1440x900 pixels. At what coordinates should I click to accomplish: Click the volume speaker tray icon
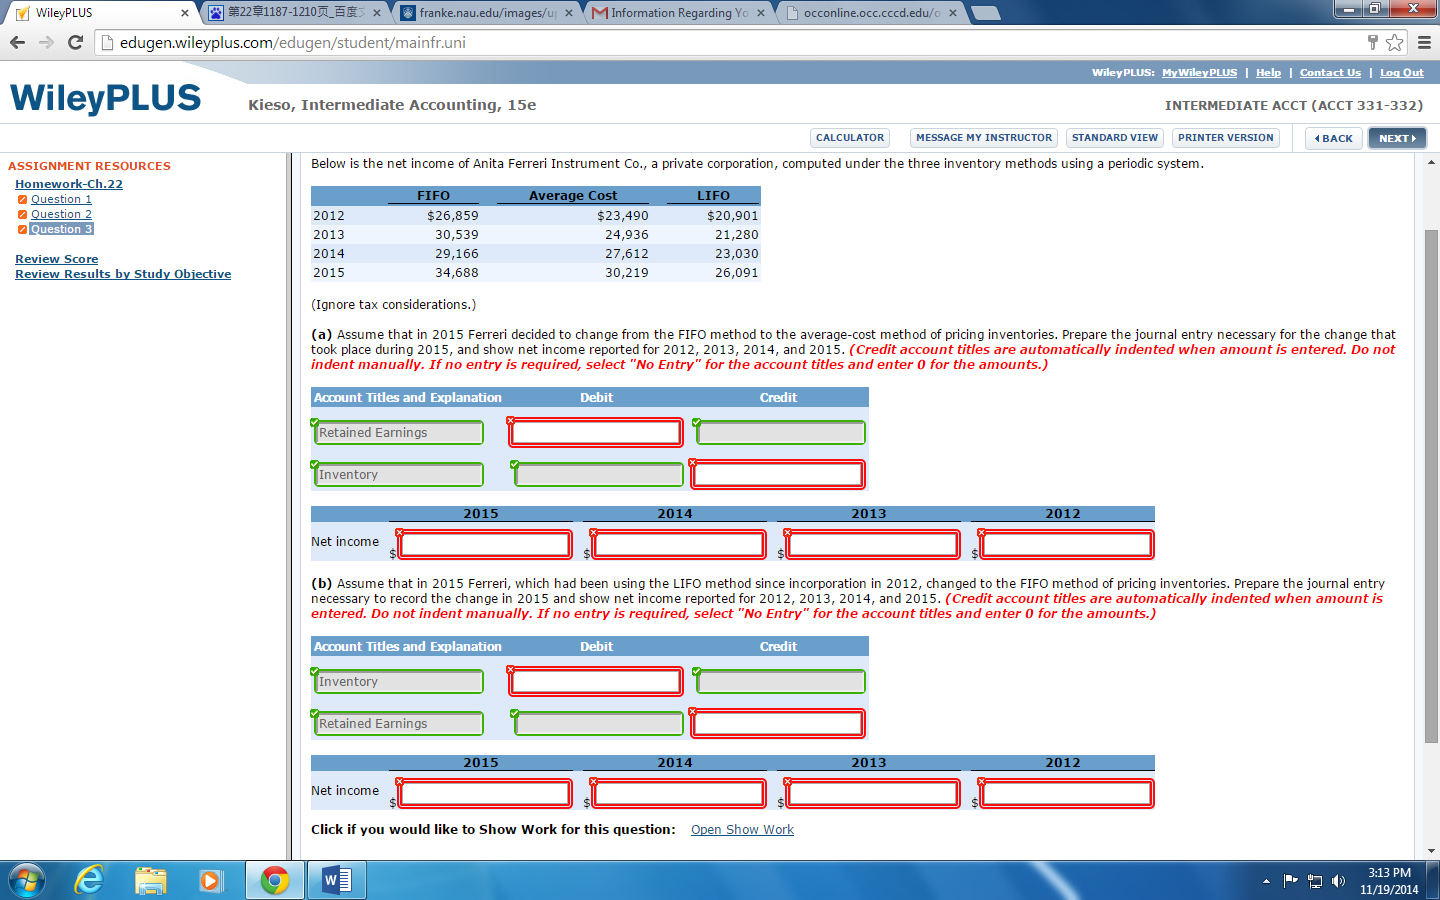click(x=1338, y=881)
